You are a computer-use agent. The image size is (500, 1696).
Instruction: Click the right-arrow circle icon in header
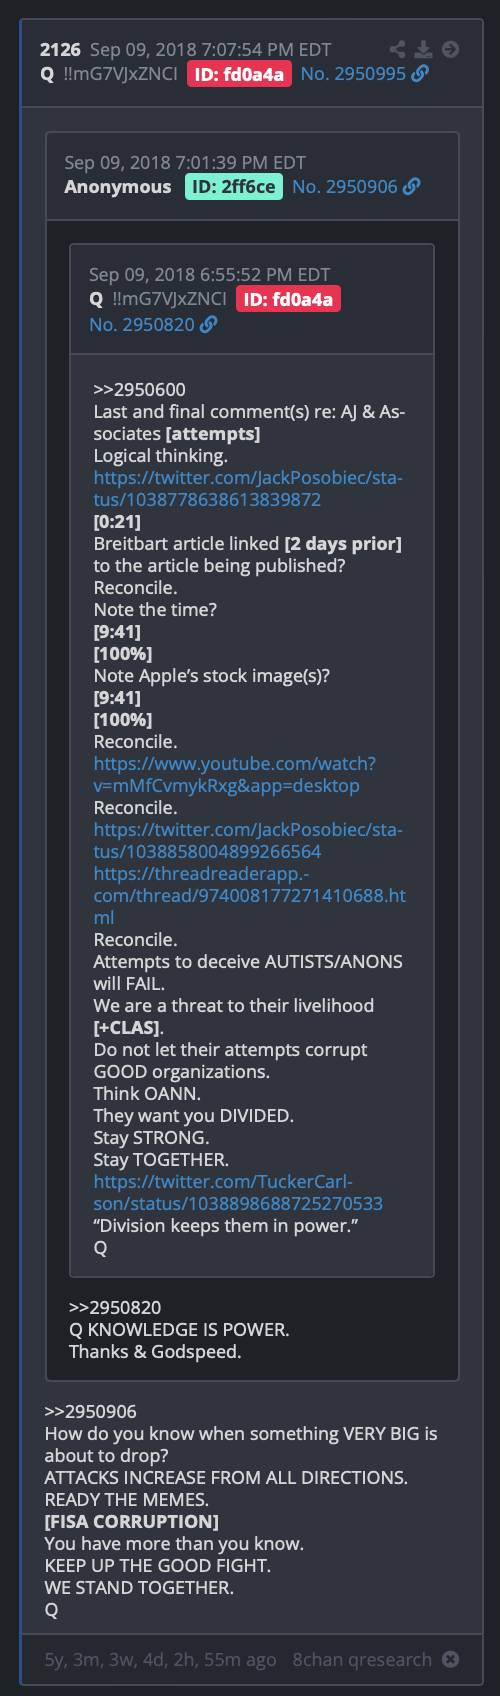(x=451, y=49)
